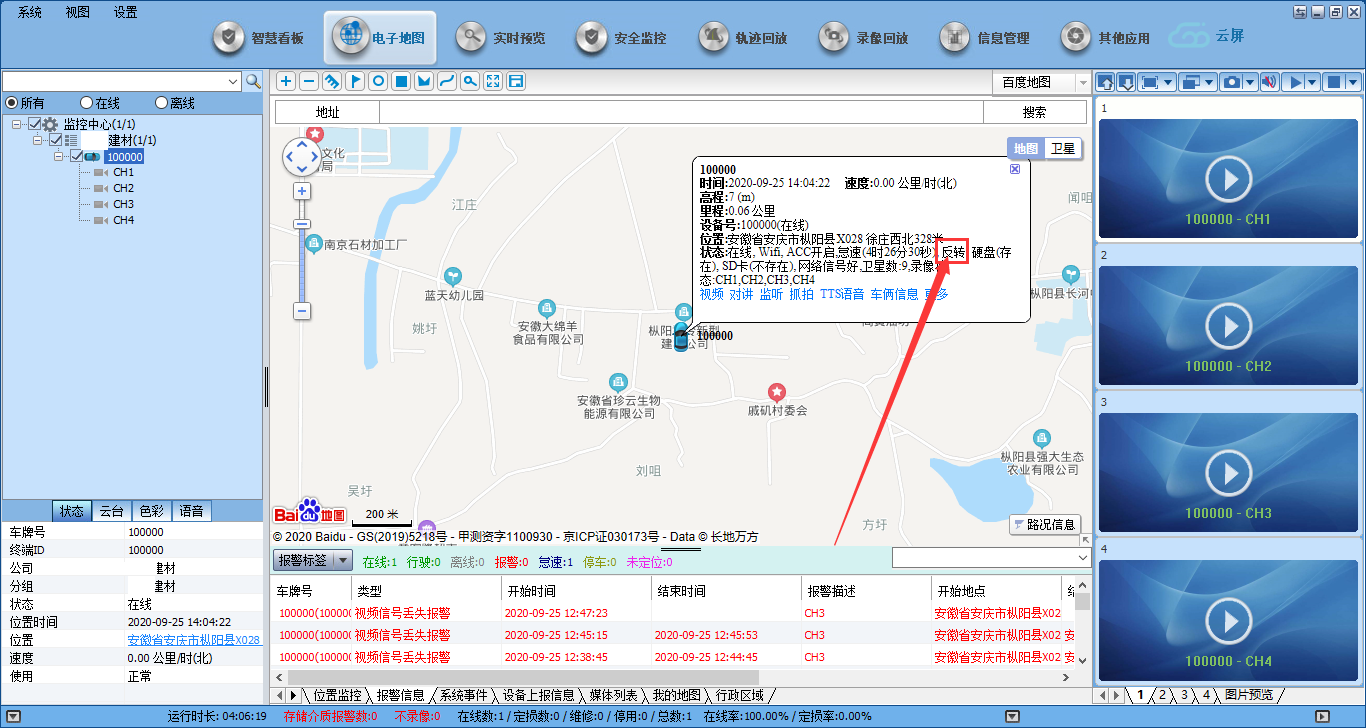Select the circle drawing tool
1366x728 pixels.
point(378,81)
